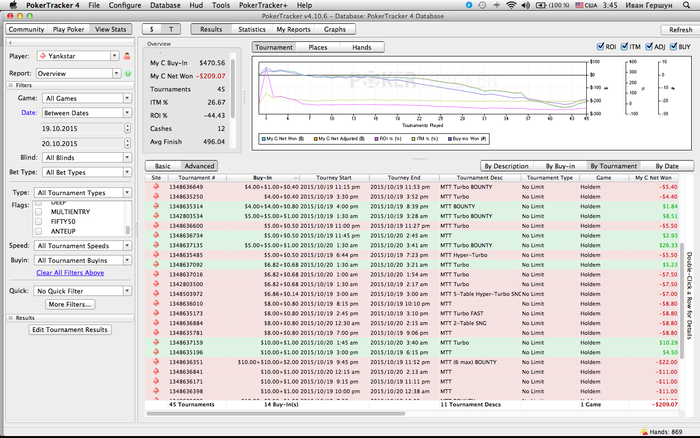Click the Wi-Fi status icon
The height and width of the screenshot is (438, 700).
tap(511, 5)
